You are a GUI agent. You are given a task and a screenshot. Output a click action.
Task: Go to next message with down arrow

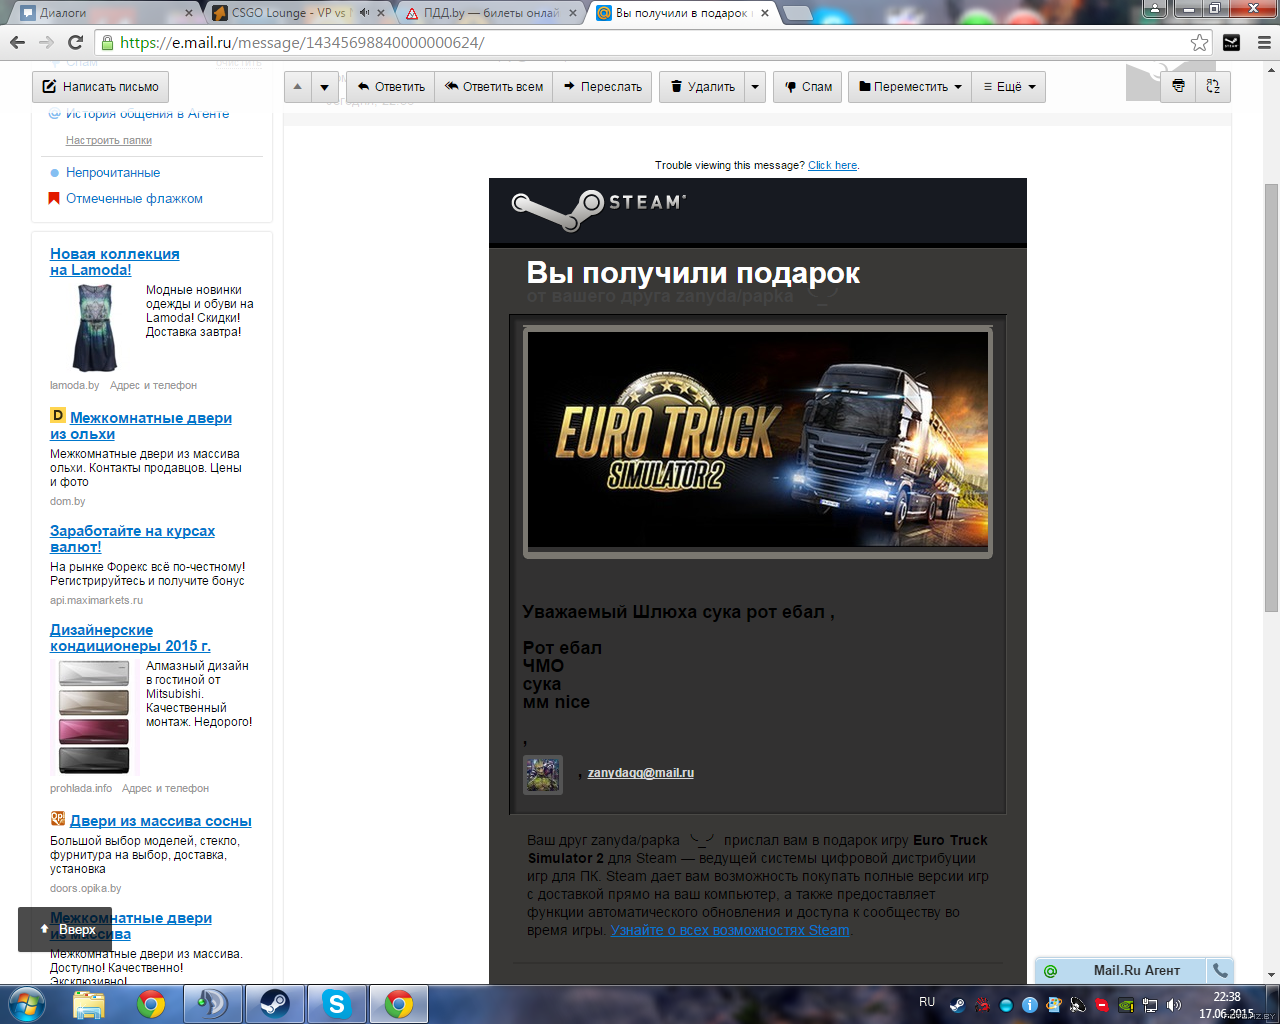point(324,87)
